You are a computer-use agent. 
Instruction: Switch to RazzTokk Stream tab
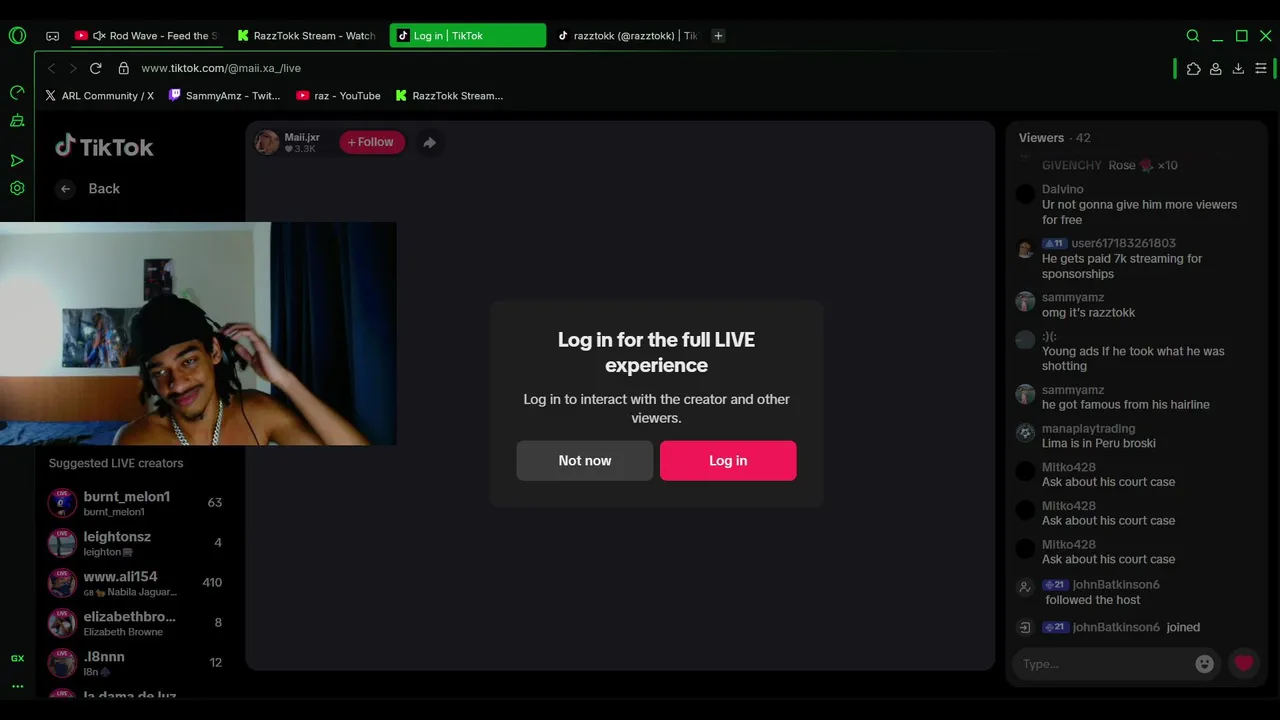[x=306, y=36]
